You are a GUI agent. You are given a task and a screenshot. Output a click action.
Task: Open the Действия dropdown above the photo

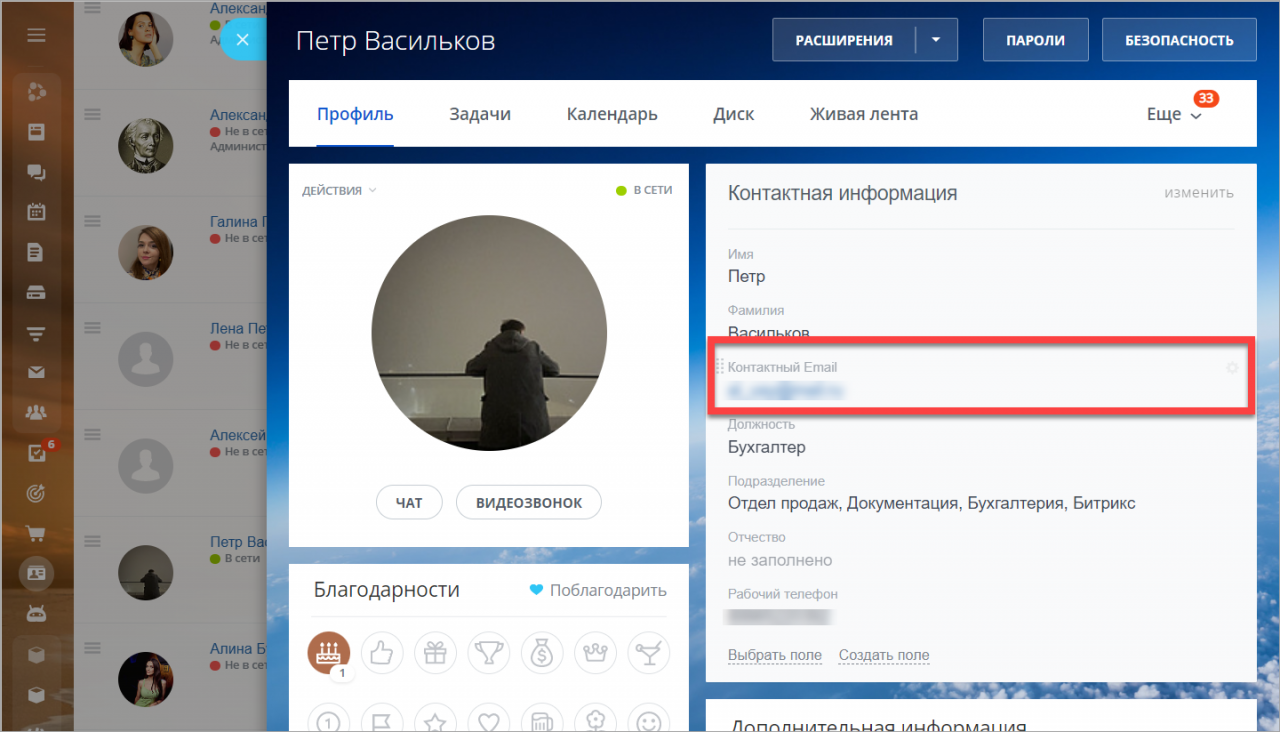click(339, 190)
